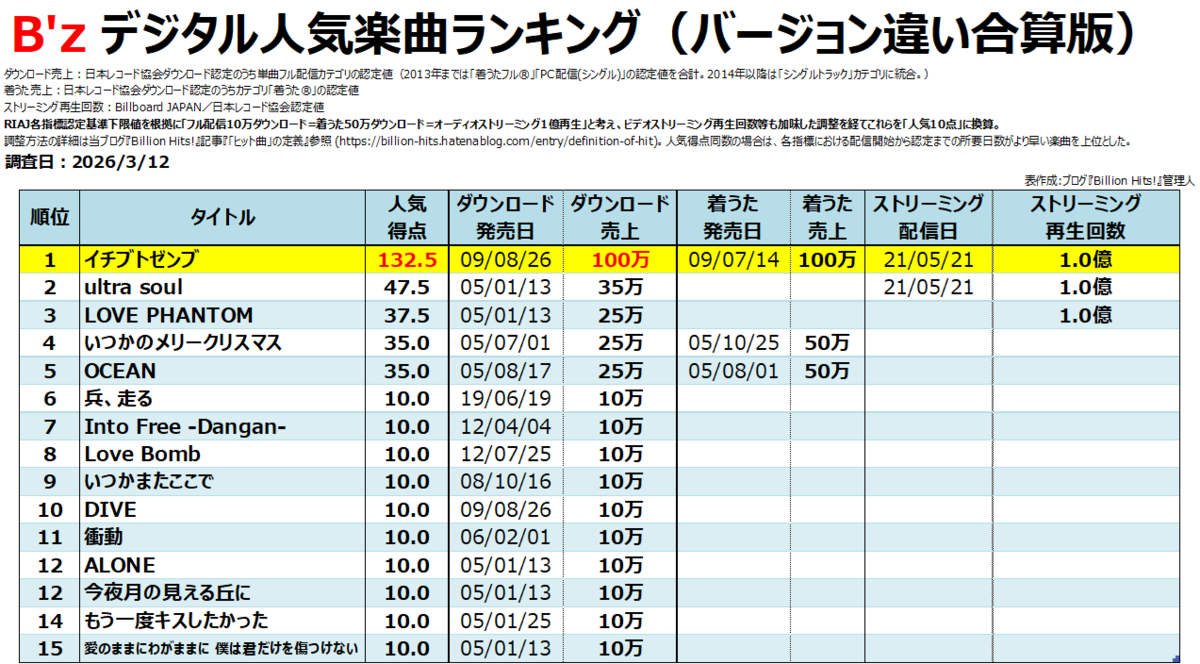Click the 'ダウンロード発売日' column header

point(506,217)
